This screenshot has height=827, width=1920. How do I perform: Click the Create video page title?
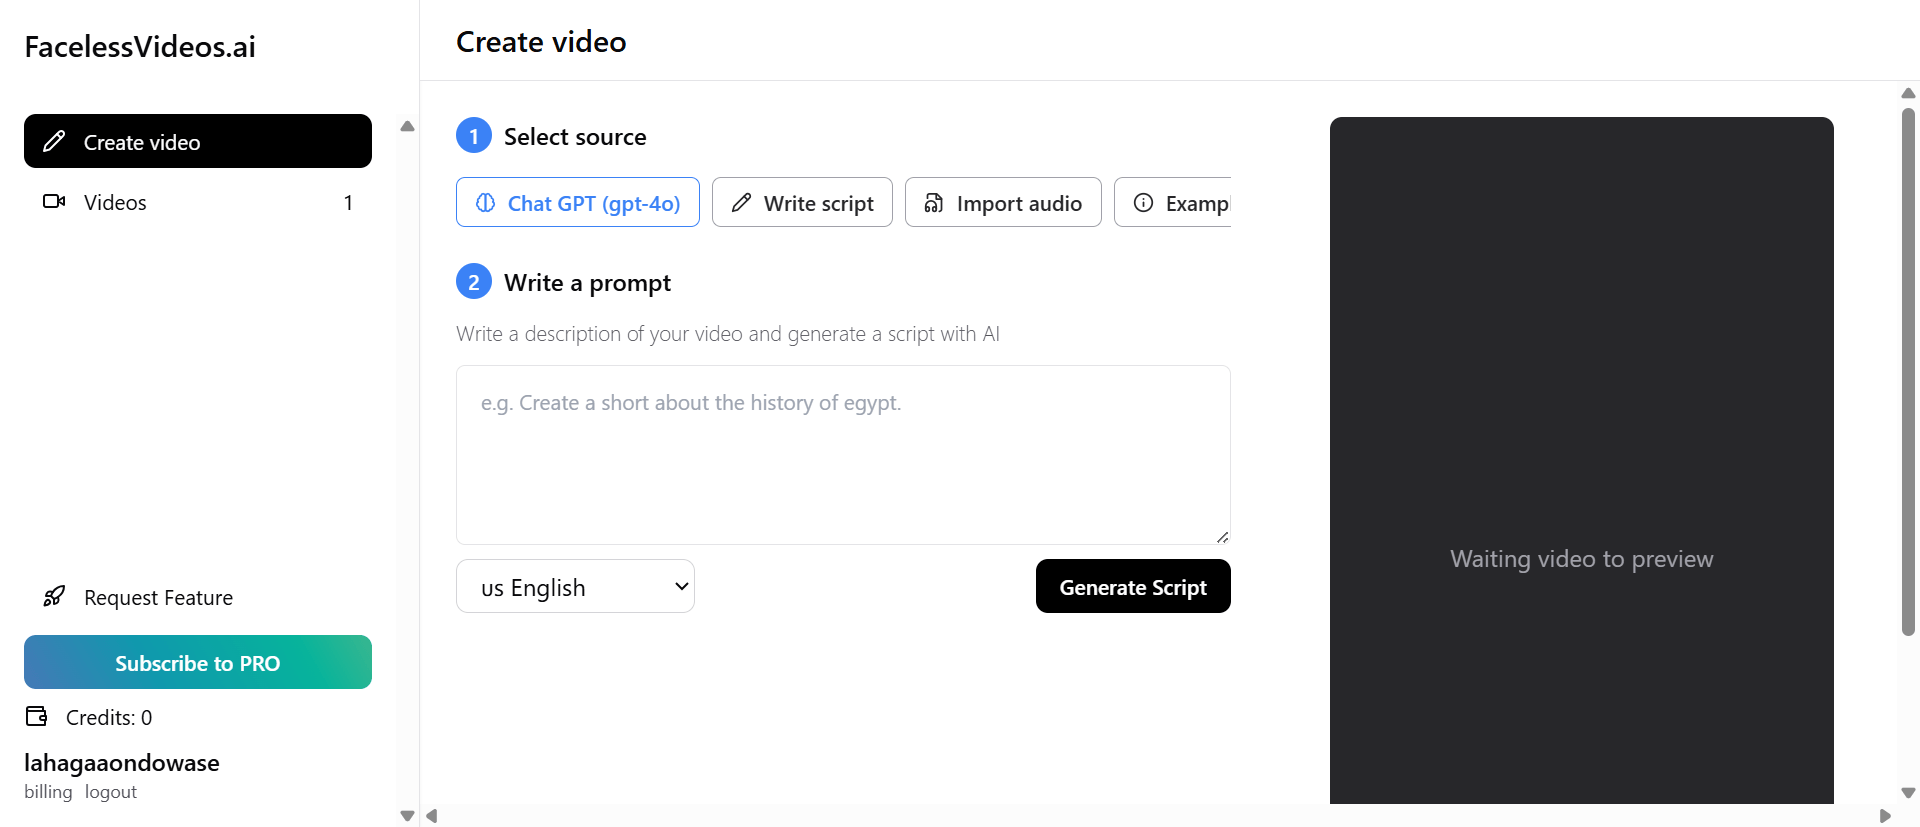click(541, 42)
